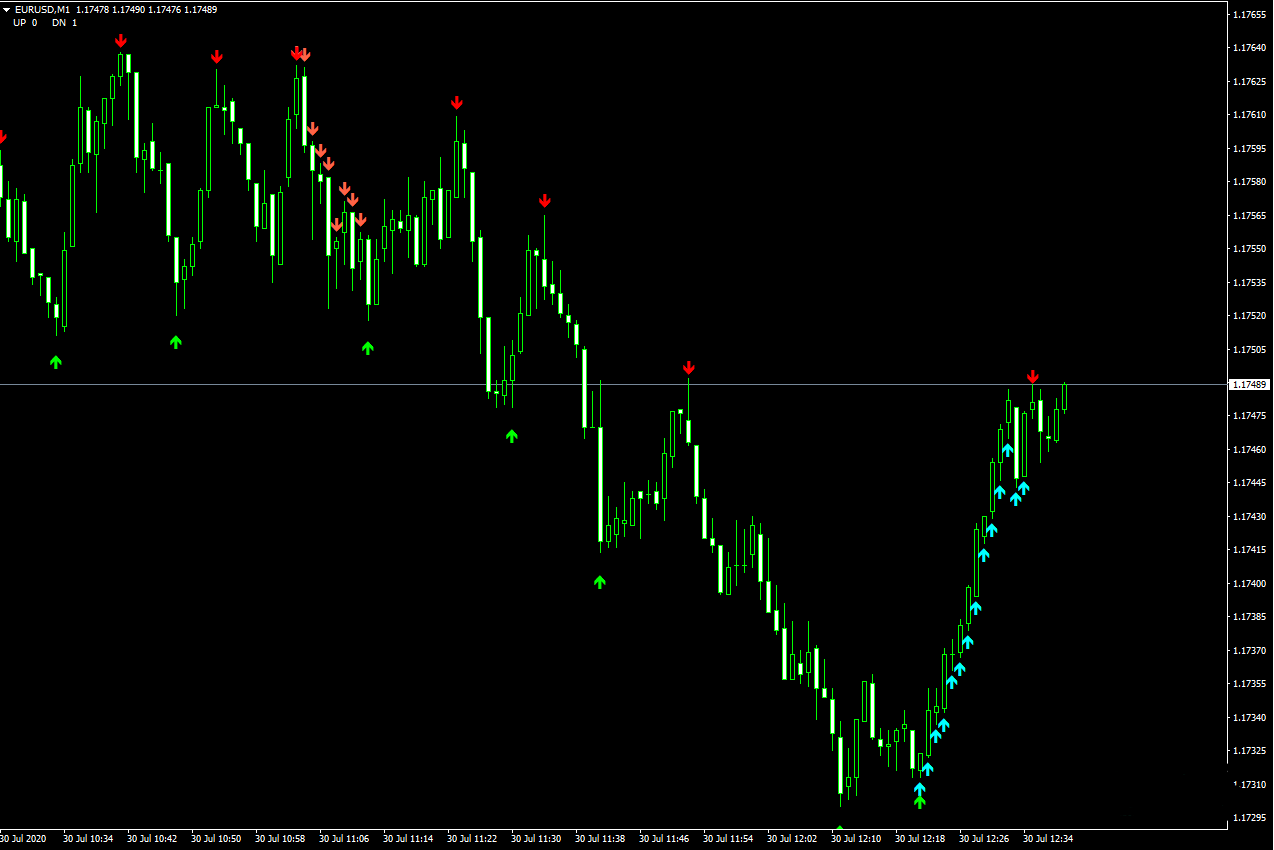Select the red sell arrow above the 11:22 candle
The width and height of the screenshot is (1274, 850).
click(456, 102)
